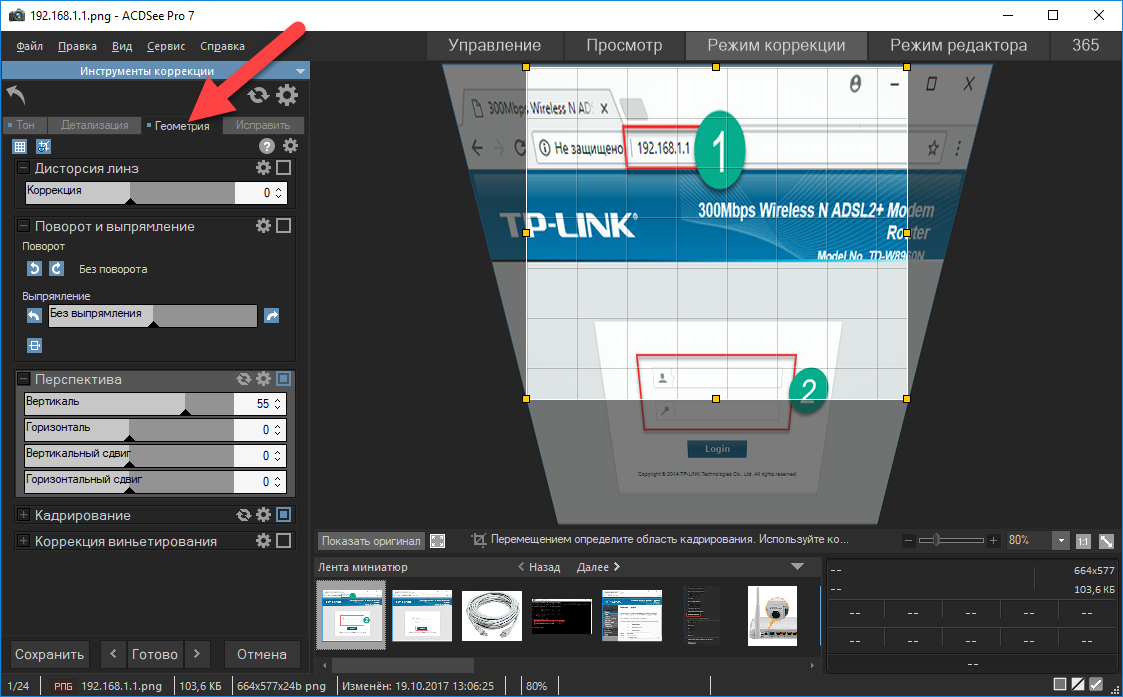Screen dimensions: 1123x697
Task: Open the Сервис menu
Action: (x=165, y=46)
